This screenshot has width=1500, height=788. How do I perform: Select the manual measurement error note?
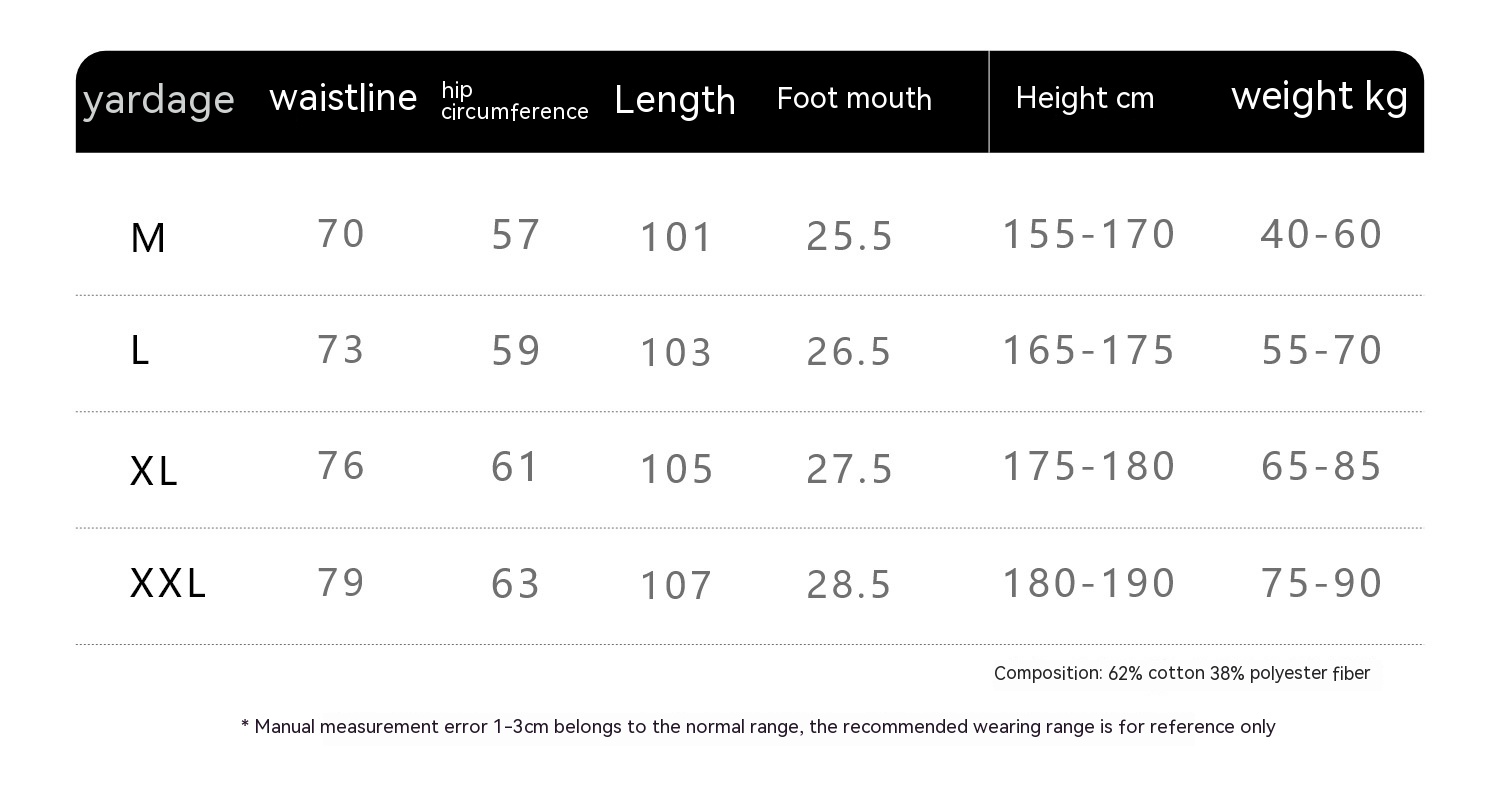click(x=758, y=727)
